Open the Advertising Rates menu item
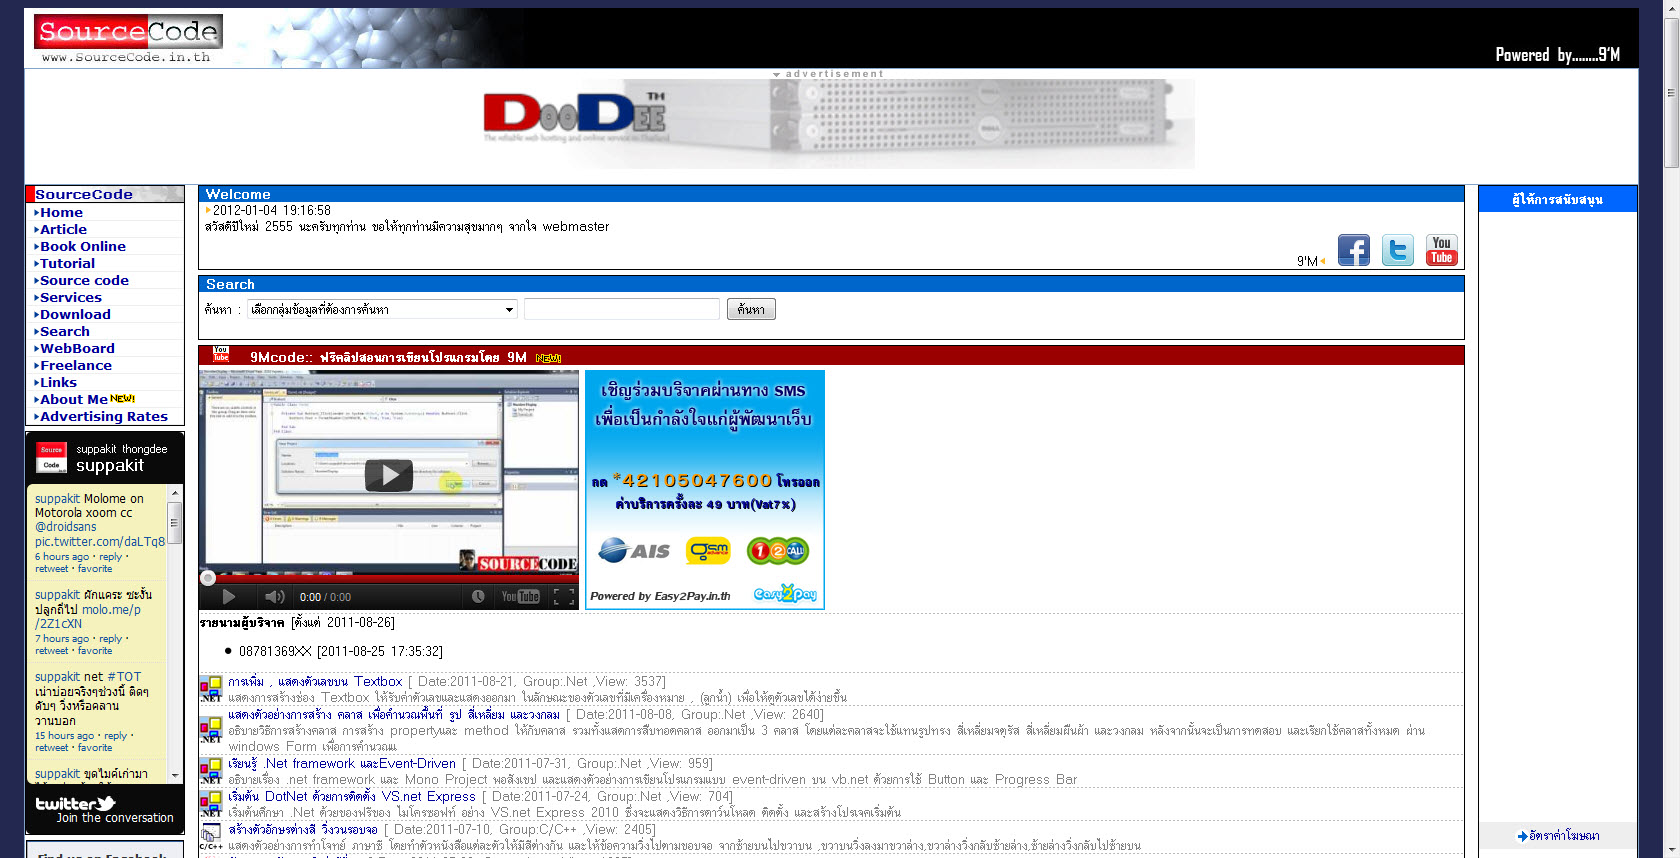1680x858 pixels. tap(103, 416)
